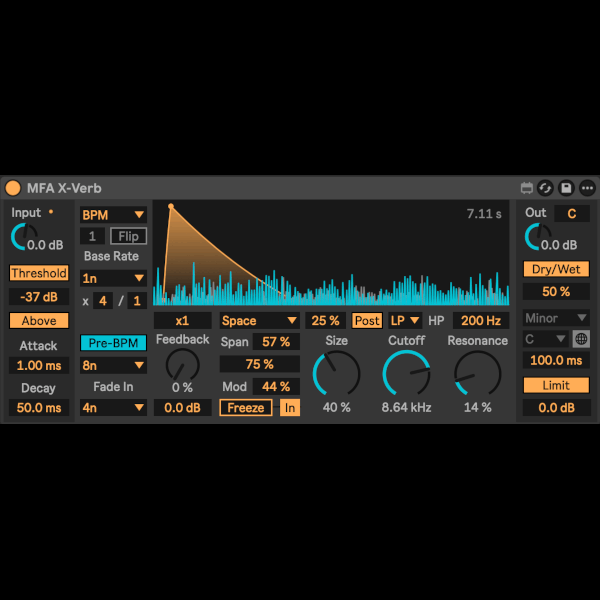Click the HP 200 Hz value field
Viewport: 600px width, 600px height.
(481, 321)
